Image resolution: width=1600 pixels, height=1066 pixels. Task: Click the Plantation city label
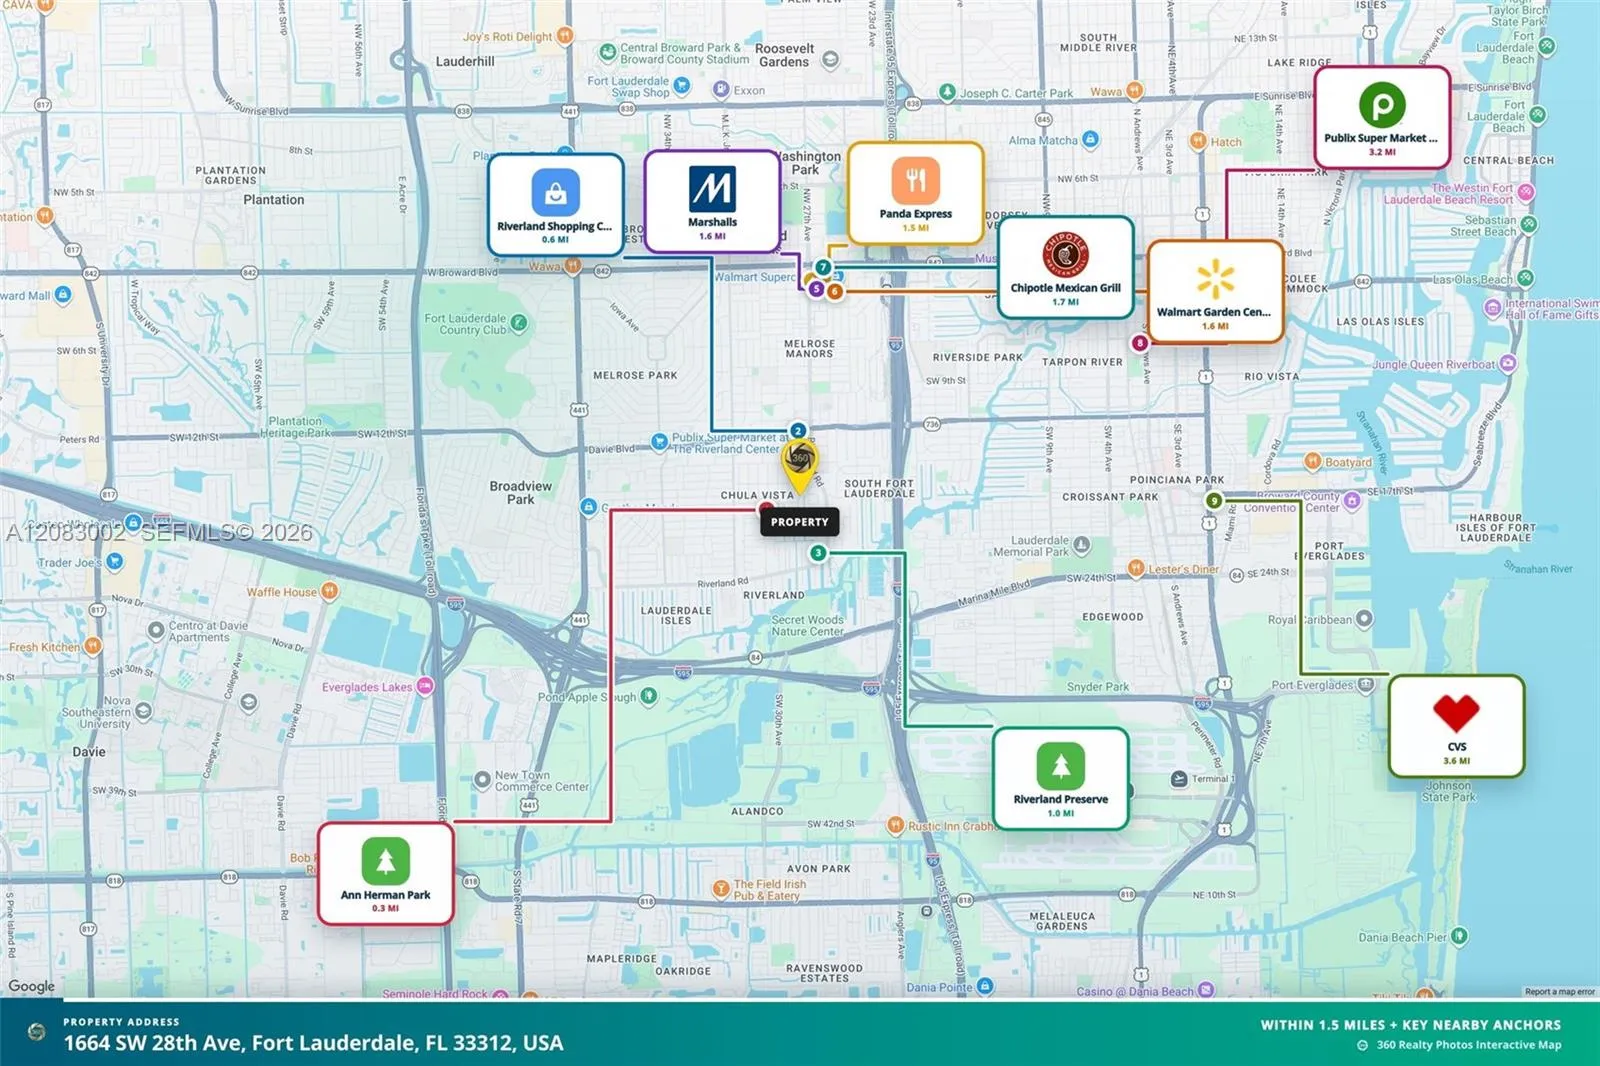(x=273, y=200)
